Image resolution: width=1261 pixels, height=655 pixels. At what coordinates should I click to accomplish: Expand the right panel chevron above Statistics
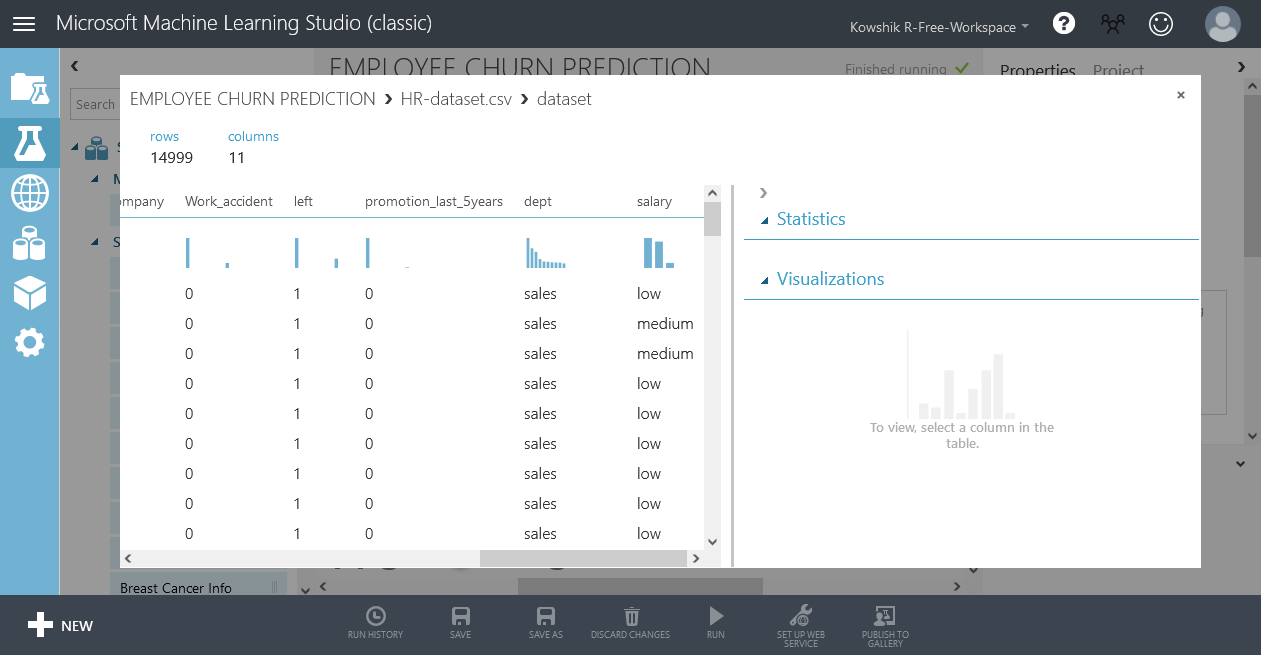point(762,193)
